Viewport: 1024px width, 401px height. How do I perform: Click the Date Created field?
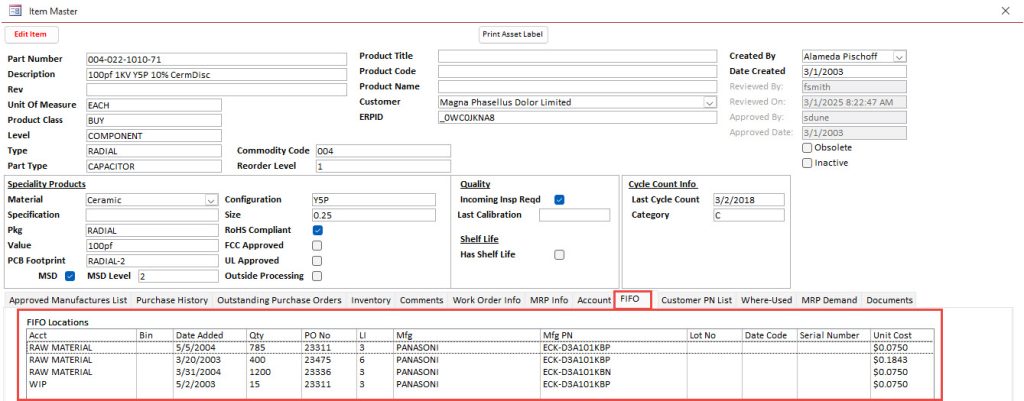854,72
